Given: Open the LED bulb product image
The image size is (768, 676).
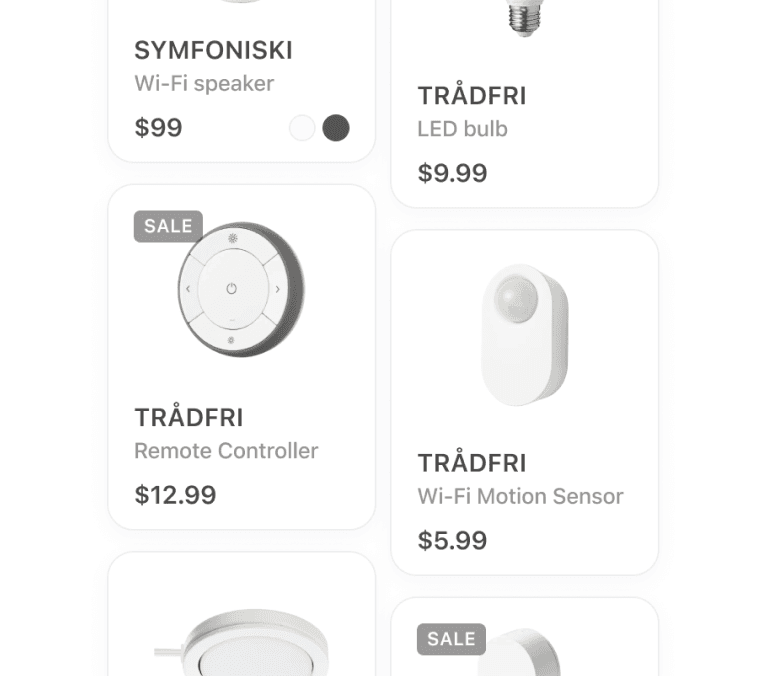Looking at the screenshot, I should click(525, 18).
